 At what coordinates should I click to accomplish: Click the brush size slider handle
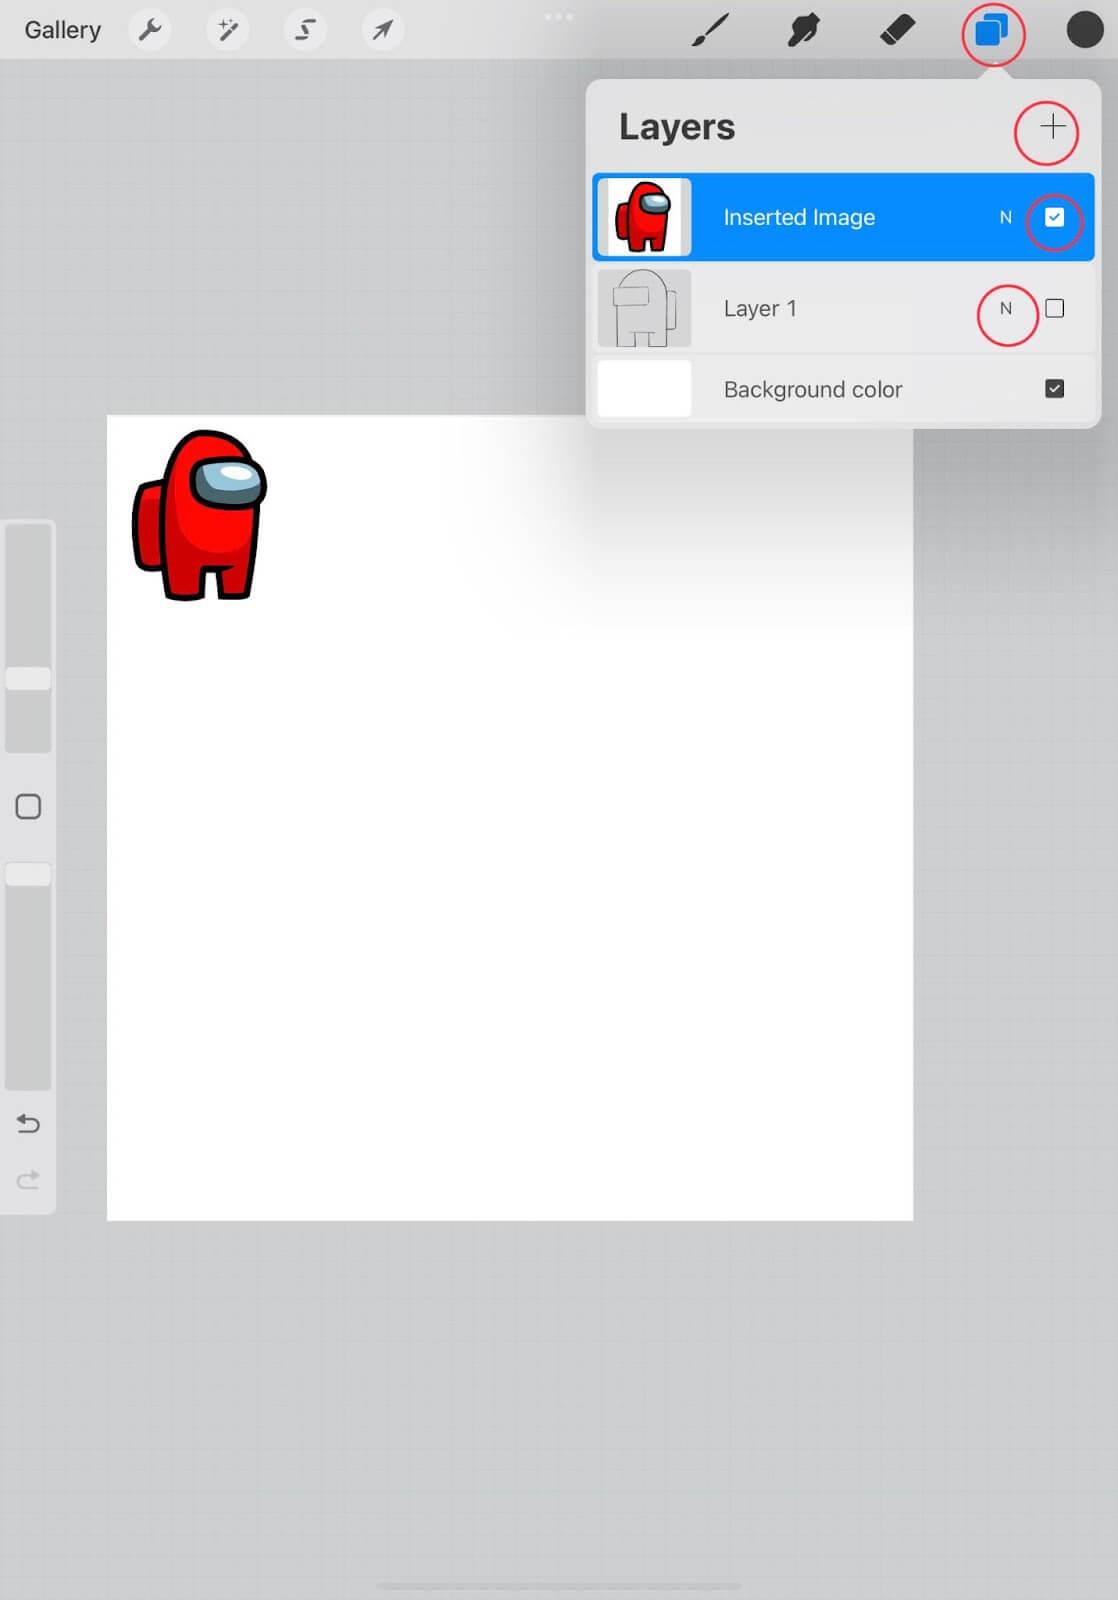(x=28, y=678)
